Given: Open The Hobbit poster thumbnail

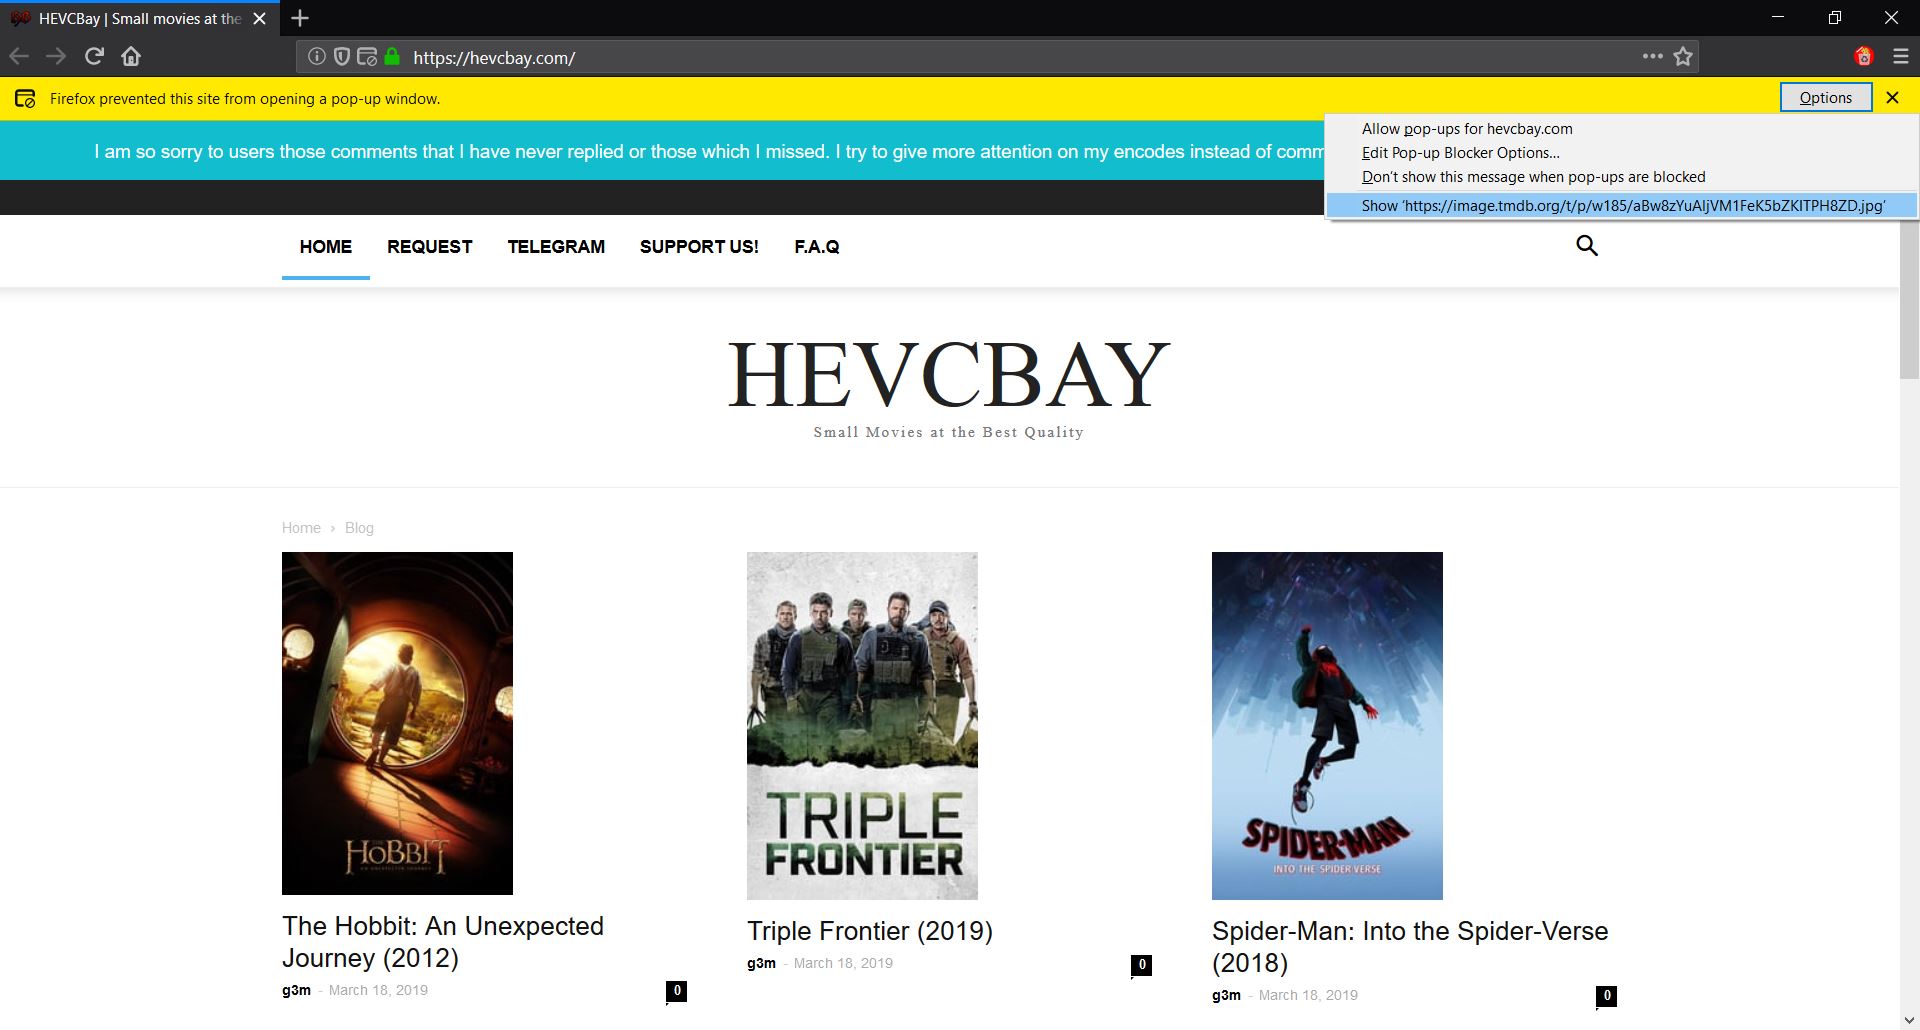Looking at the screenshot, I should point(397,723).
